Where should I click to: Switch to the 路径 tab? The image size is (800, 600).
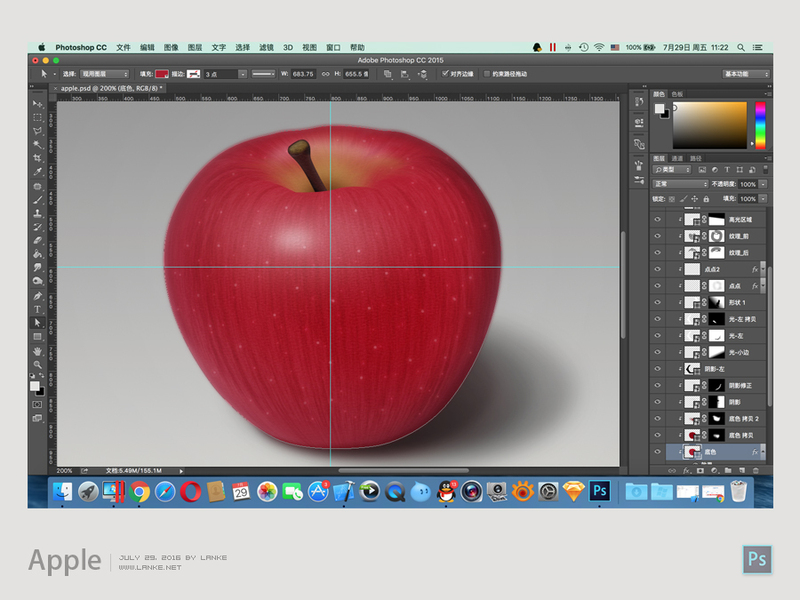coord(695,158)
